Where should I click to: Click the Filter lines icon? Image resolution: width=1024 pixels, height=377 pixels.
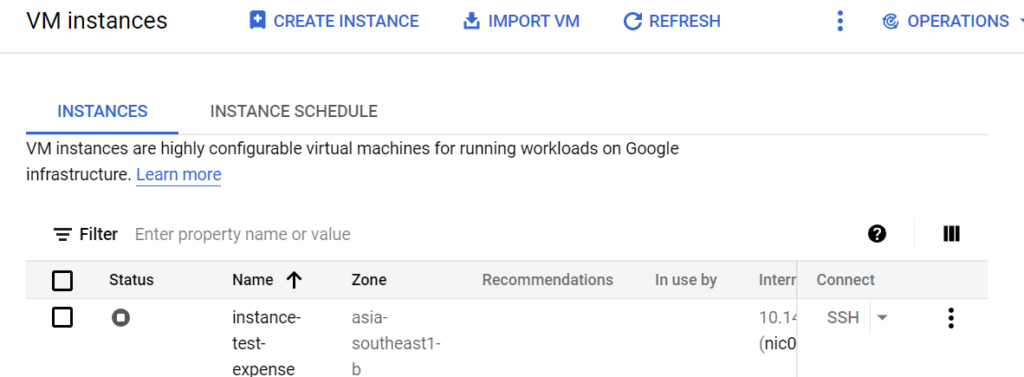63,234
